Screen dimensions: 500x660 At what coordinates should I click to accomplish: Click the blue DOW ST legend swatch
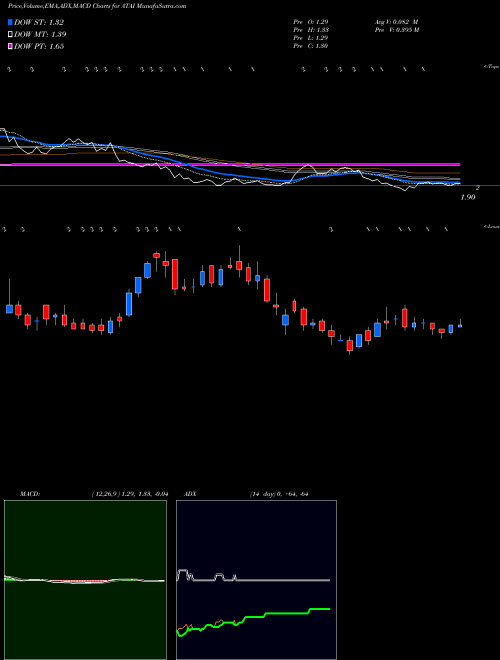point(10,23)
